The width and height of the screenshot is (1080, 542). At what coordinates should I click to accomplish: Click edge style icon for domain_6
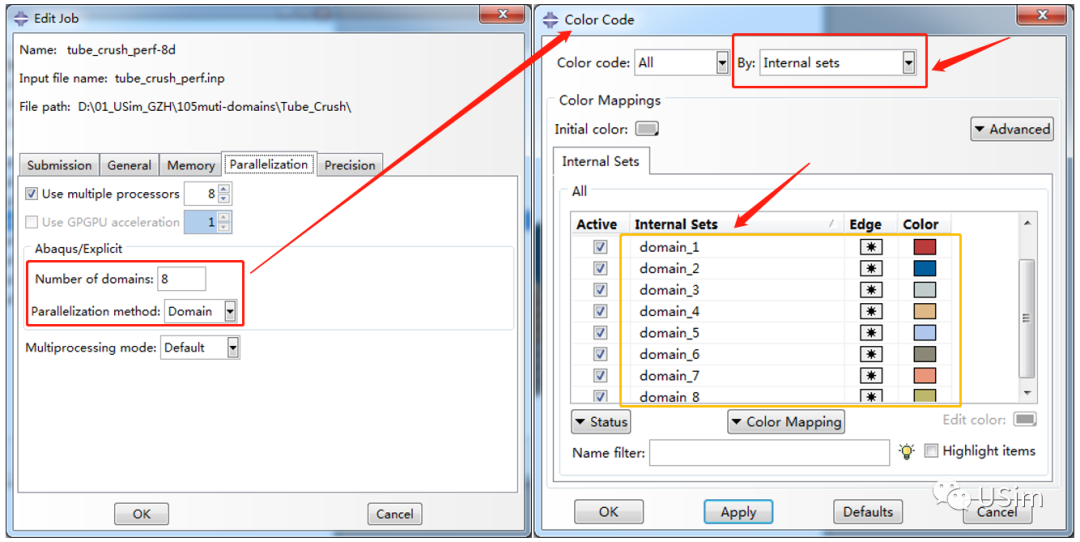(871, 354)
